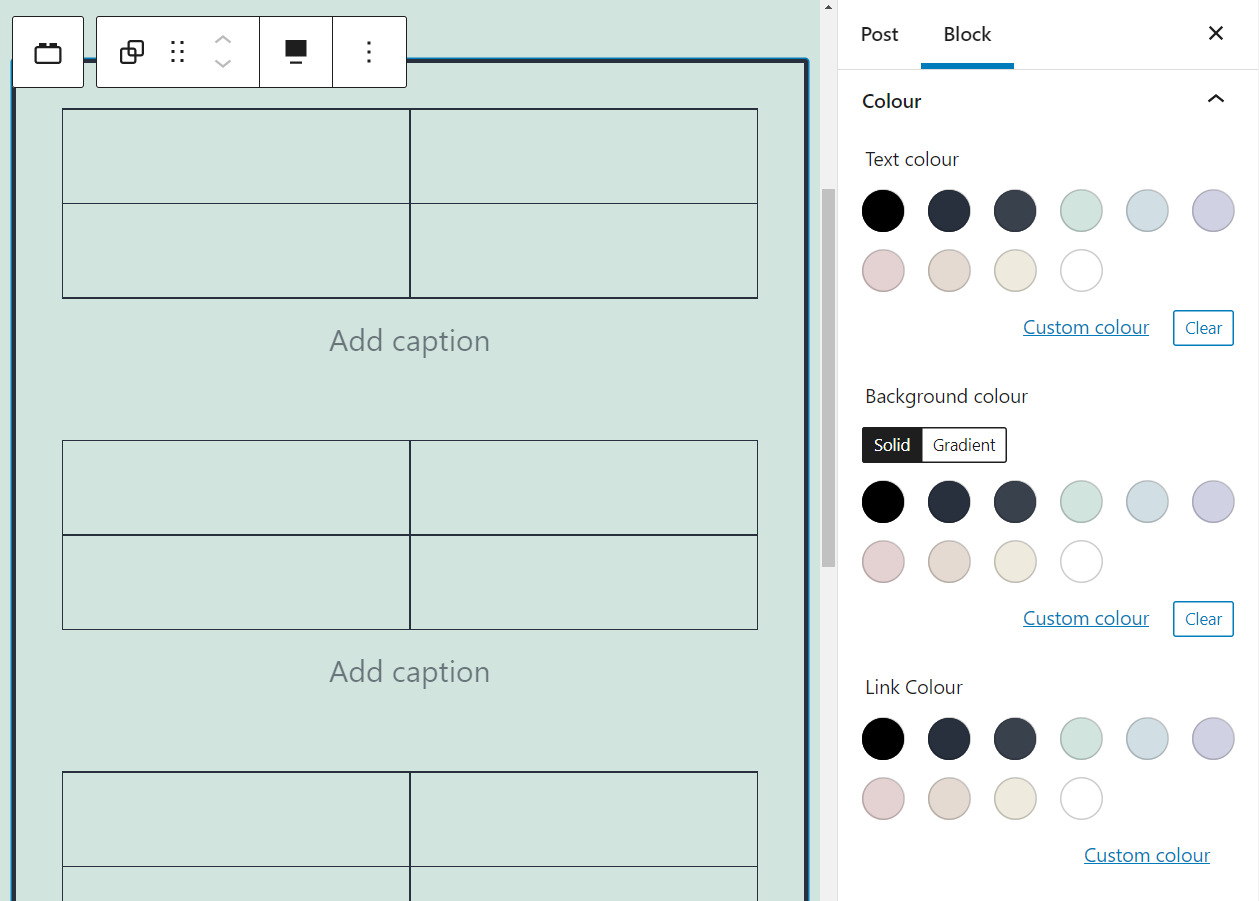Select white as the text colour
1259x901 pixels.
pyautogui.click(x=1081, y=270)
